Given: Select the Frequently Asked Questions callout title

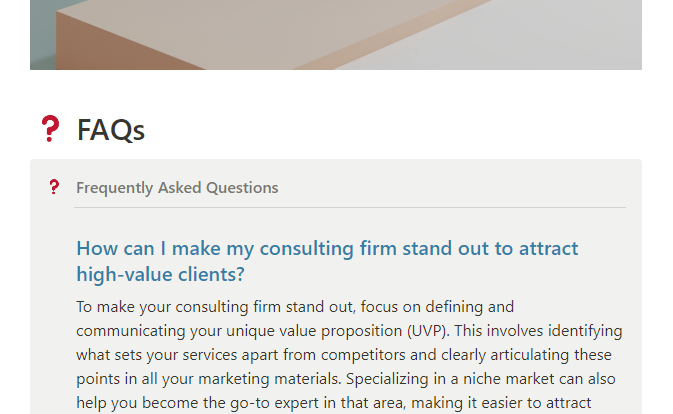Looking at the screenshot, I should (177, 188).
